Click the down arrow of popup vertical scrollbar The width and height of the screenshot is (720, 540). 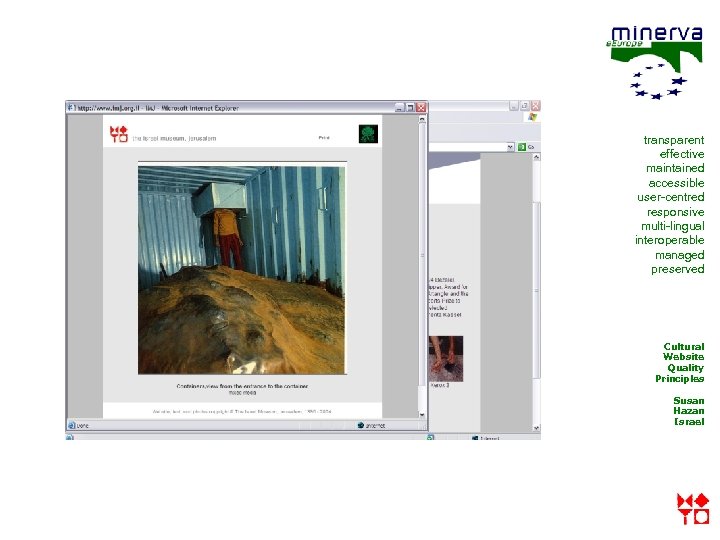[x=422, y=414]
